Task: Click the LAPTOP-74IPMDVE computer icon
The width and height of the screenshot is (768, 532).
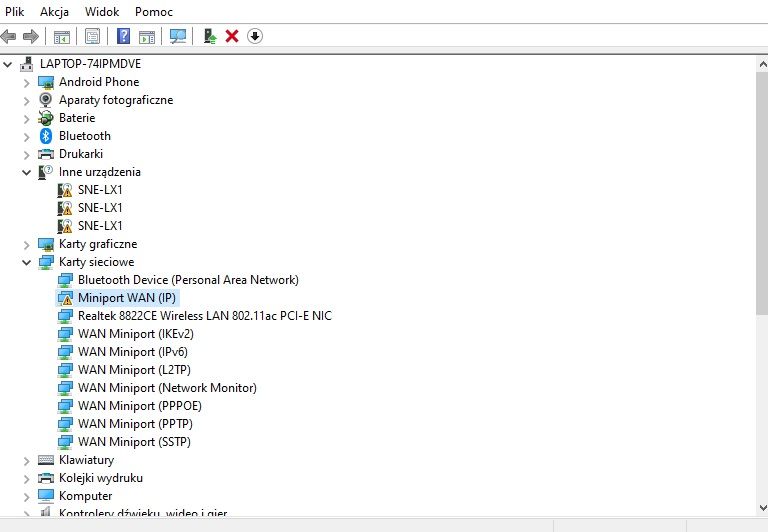Action: [x=27, y=64]
